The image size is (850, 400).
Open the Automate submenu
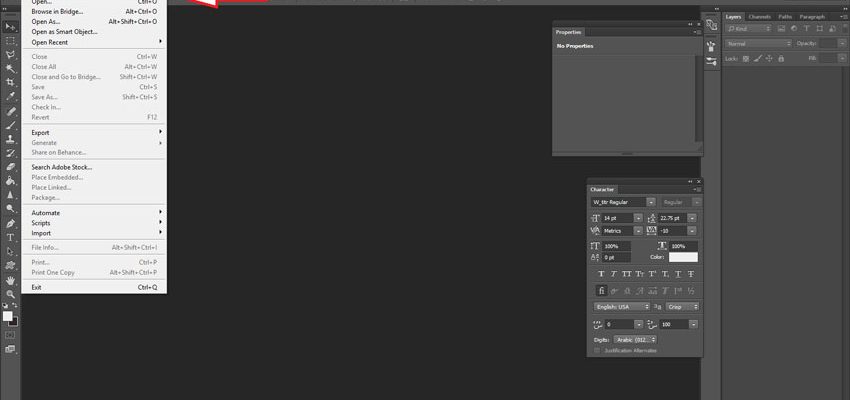(94, 213)
